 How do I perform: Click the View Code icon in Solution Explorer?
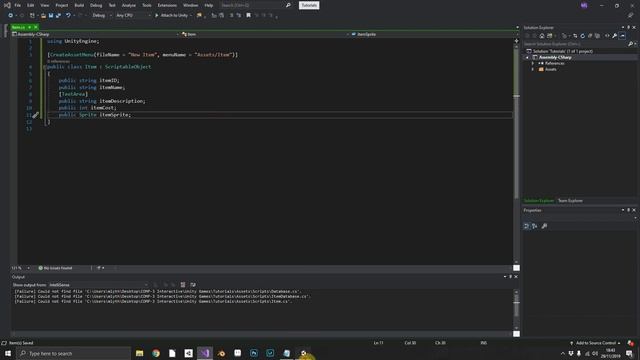pos(607,36)
